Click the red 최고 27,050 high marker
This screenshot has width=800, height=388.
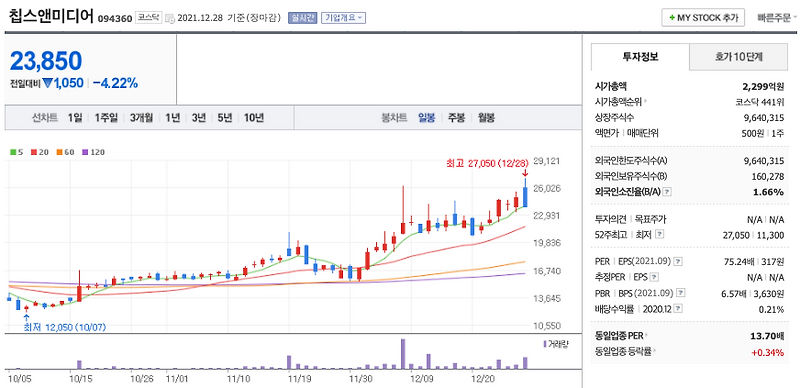(x=489, y=163)
